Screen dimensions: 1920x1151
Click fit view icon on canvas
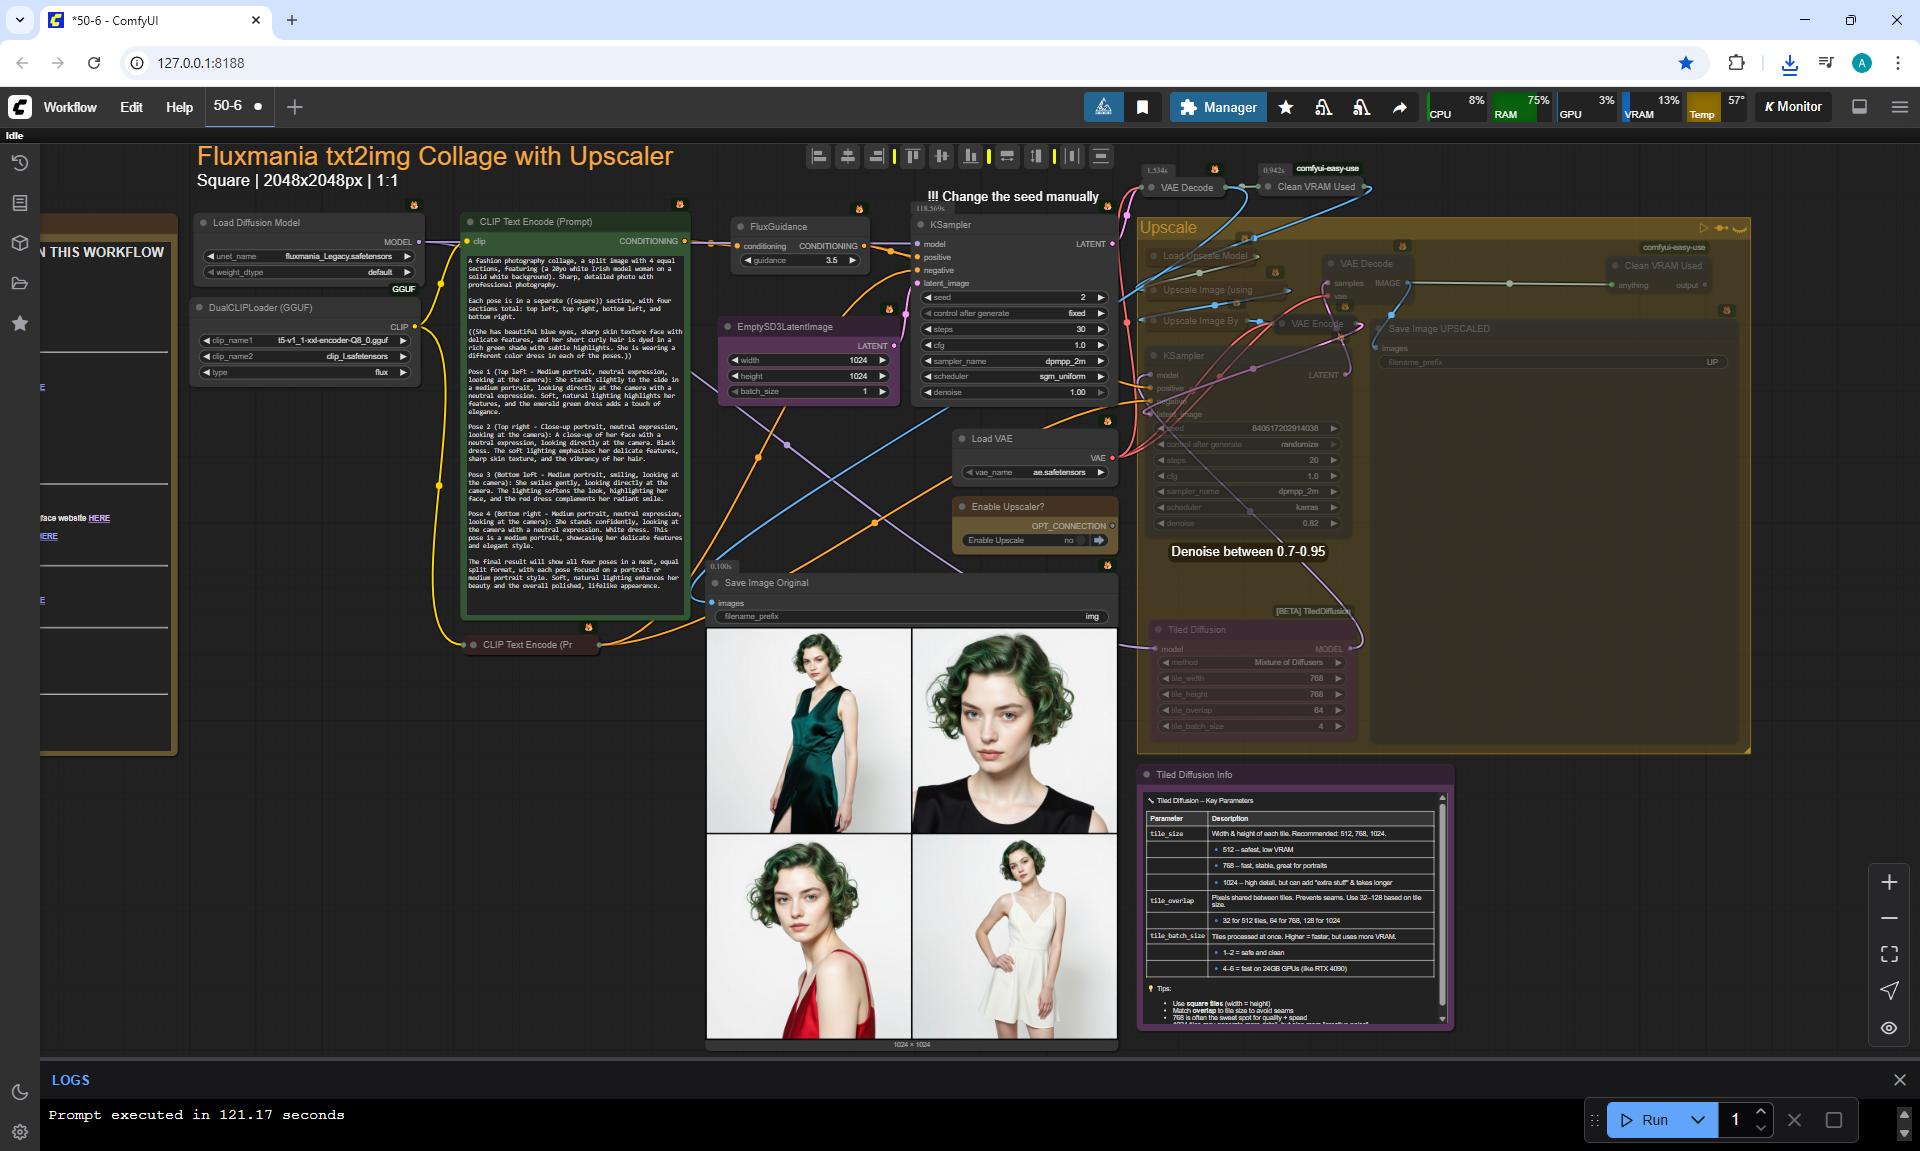(x=1888, y=954)
